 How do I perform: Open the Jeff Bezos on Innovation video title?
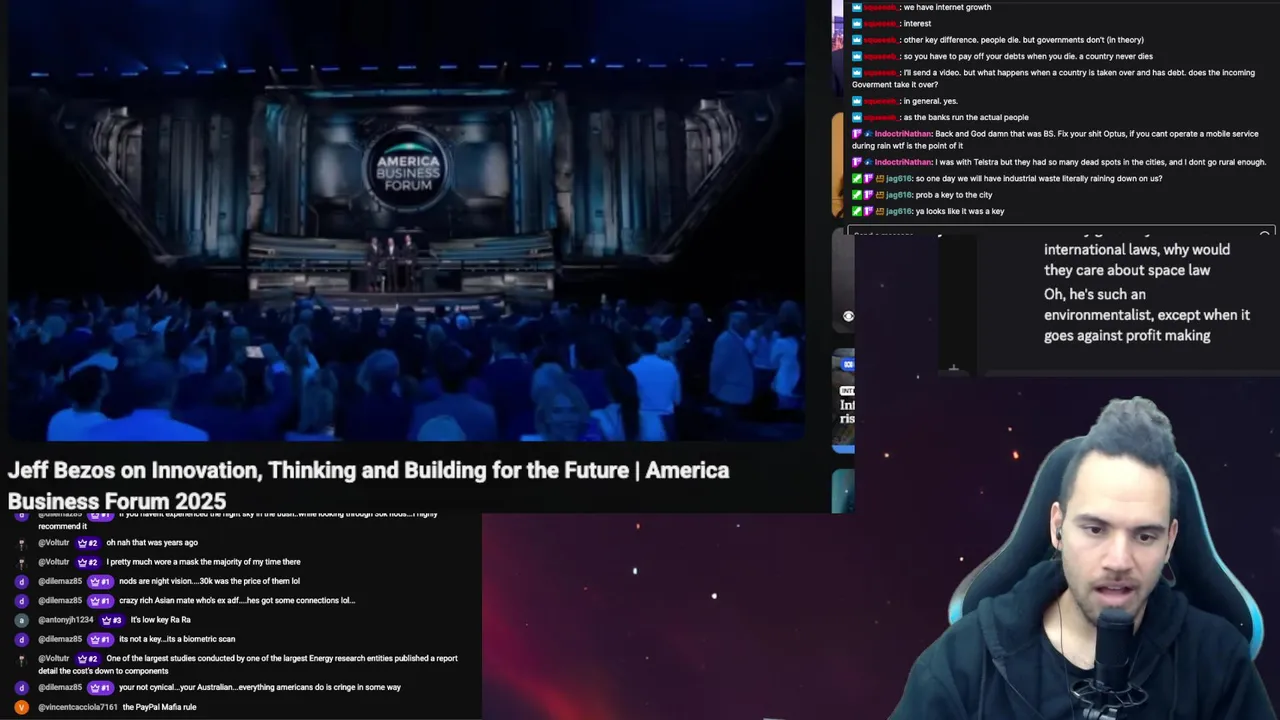pos(368,485)
